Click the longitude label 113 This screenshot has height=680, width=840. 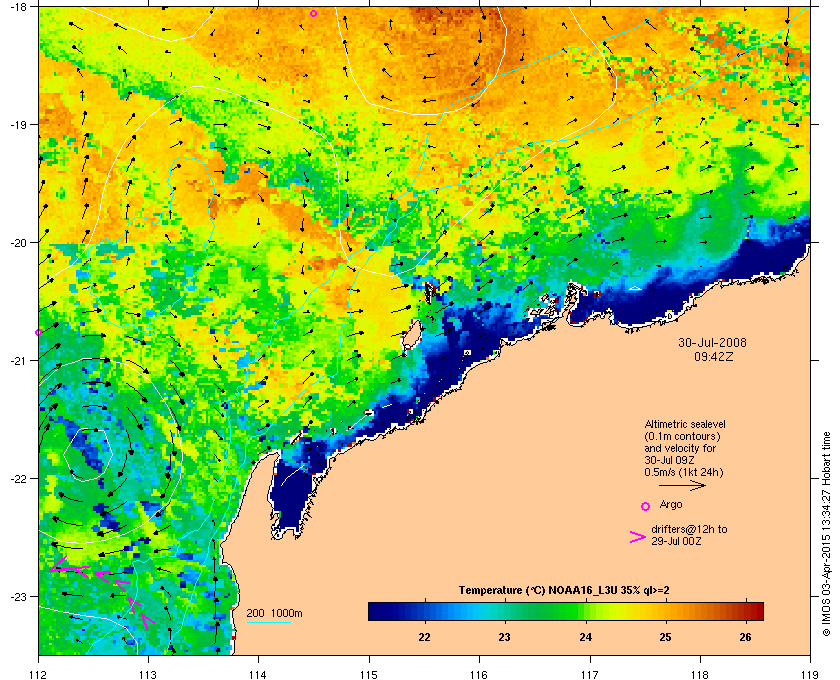148,674
